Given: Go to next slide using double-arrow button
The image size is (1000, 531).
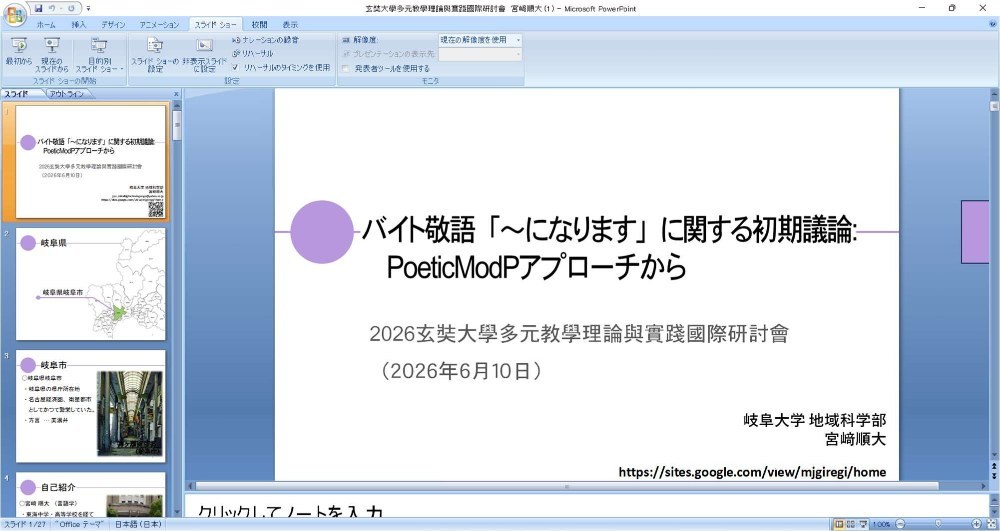Looking at the screenshot, I should click(x=994, y=476).
